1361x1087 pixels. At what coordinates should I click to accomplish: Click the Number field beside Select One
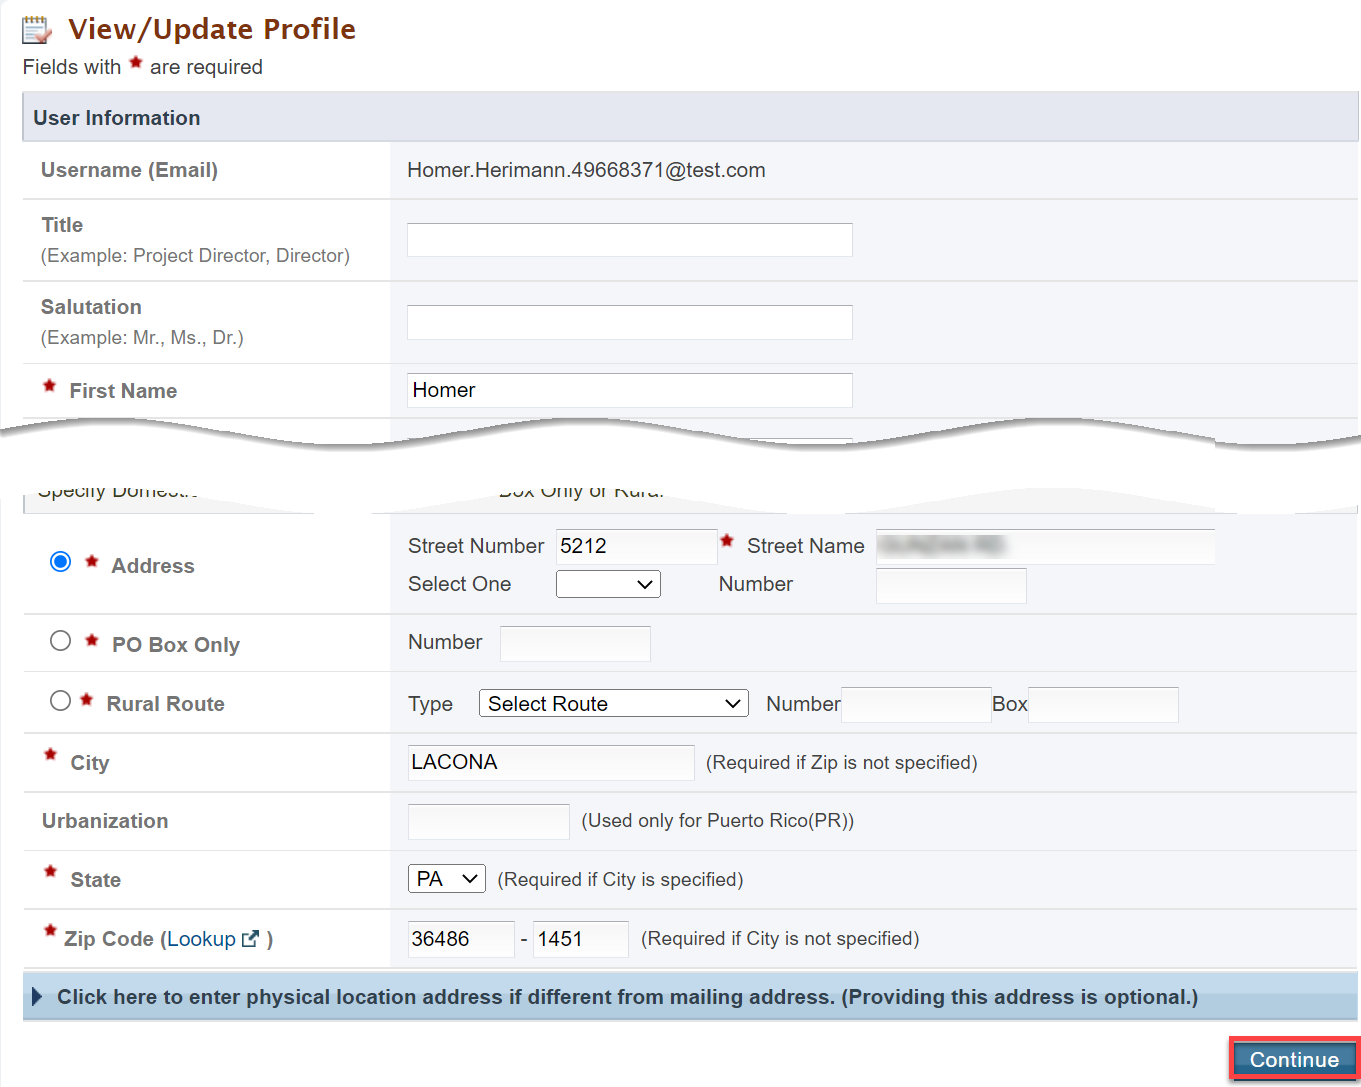(x=951, y=585)
